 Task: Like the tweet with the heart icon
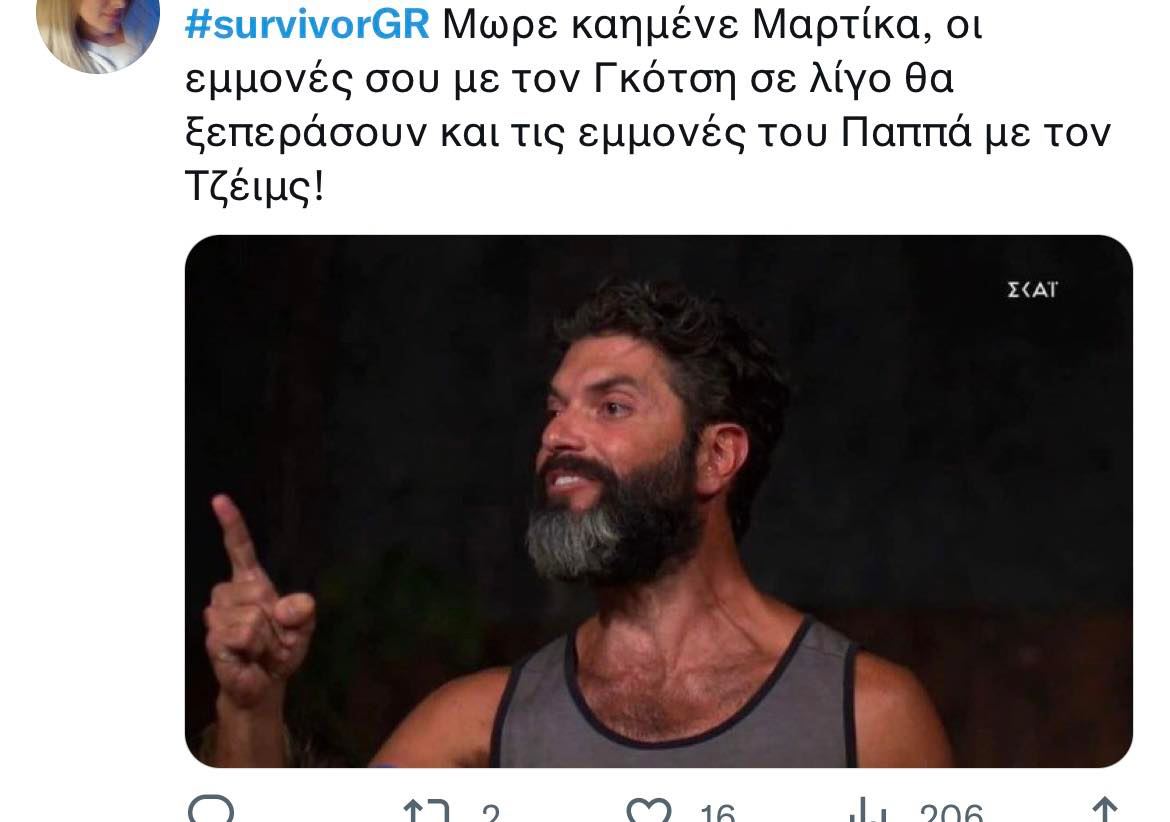[648, 811]
